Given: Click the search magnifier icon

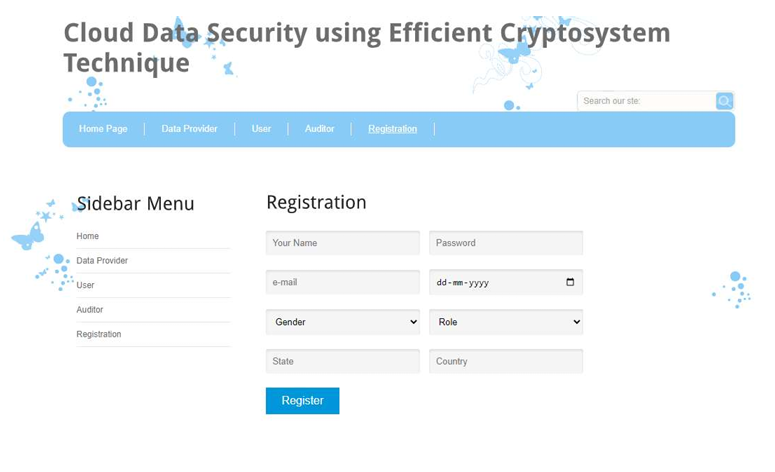Looking at the screenshot, I should click(724, 101).
